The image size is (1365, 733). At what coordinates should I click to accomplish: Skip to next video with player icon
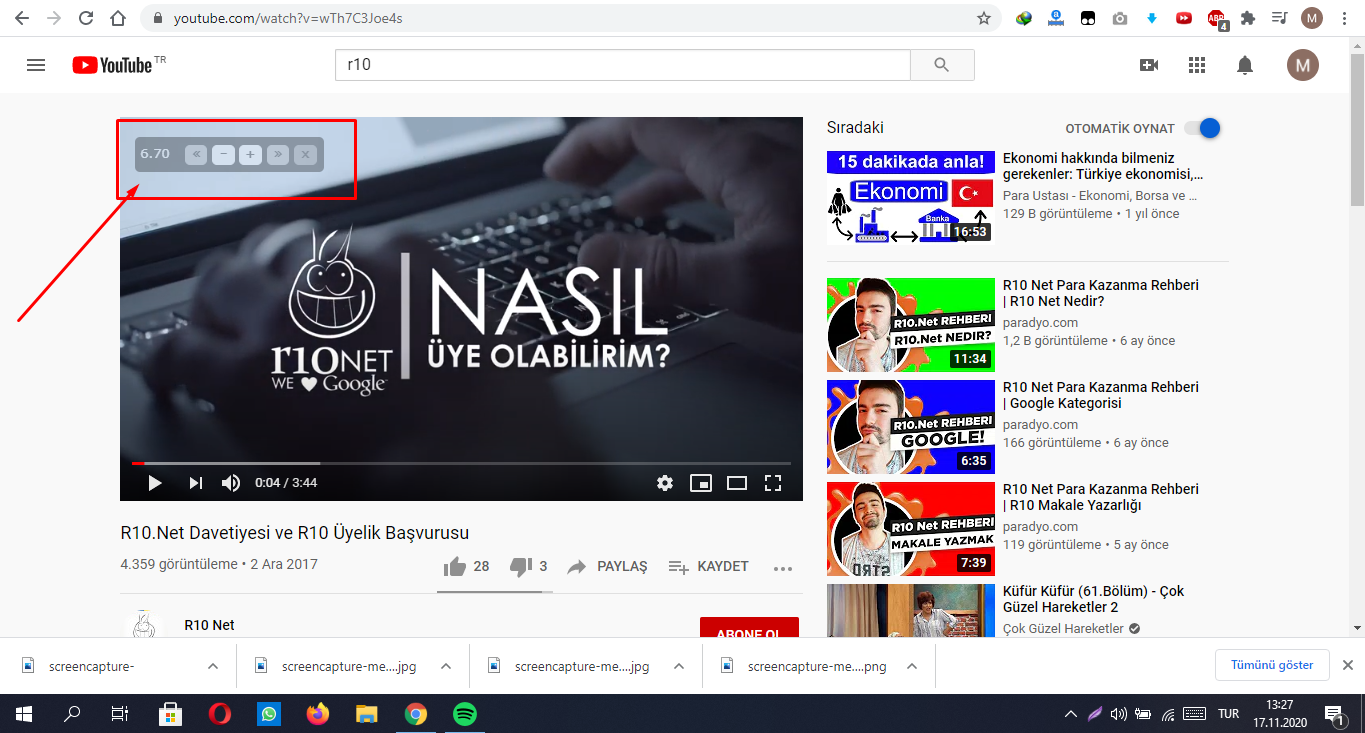point(195,483)
